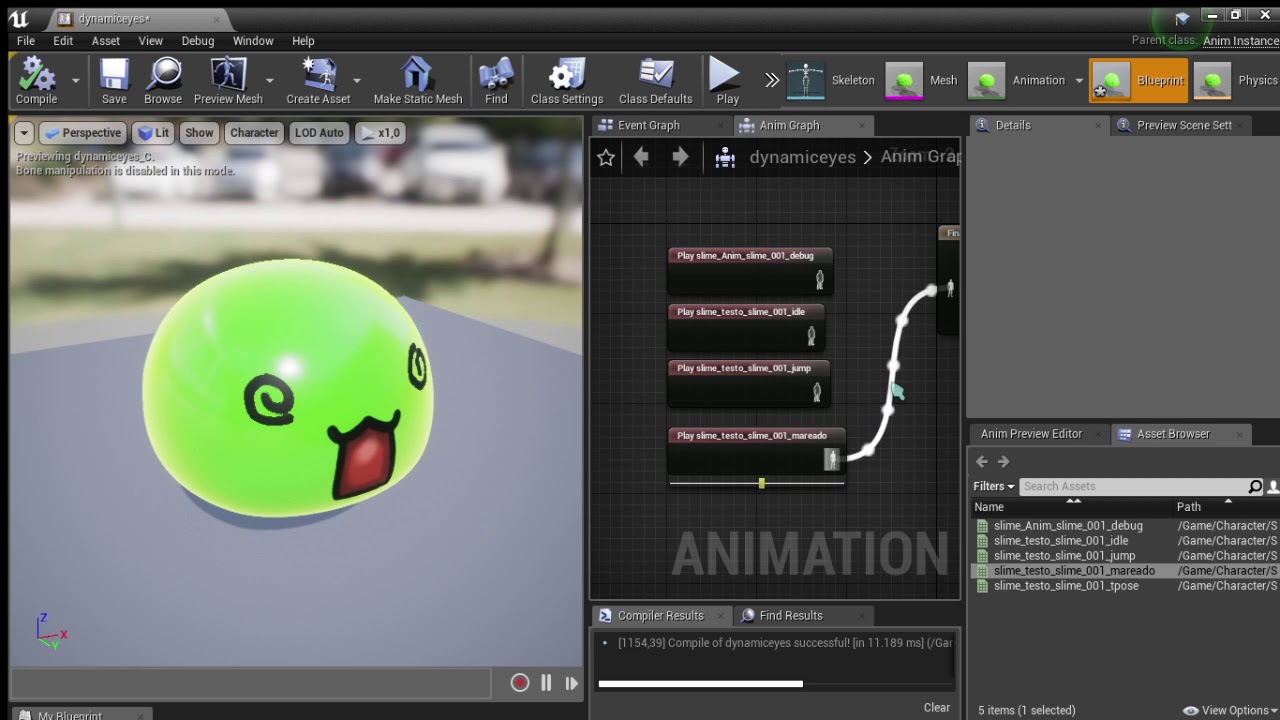Switch to Animation editor mode
This screenshot has width=1280, height=720.
coord(1016,81)
